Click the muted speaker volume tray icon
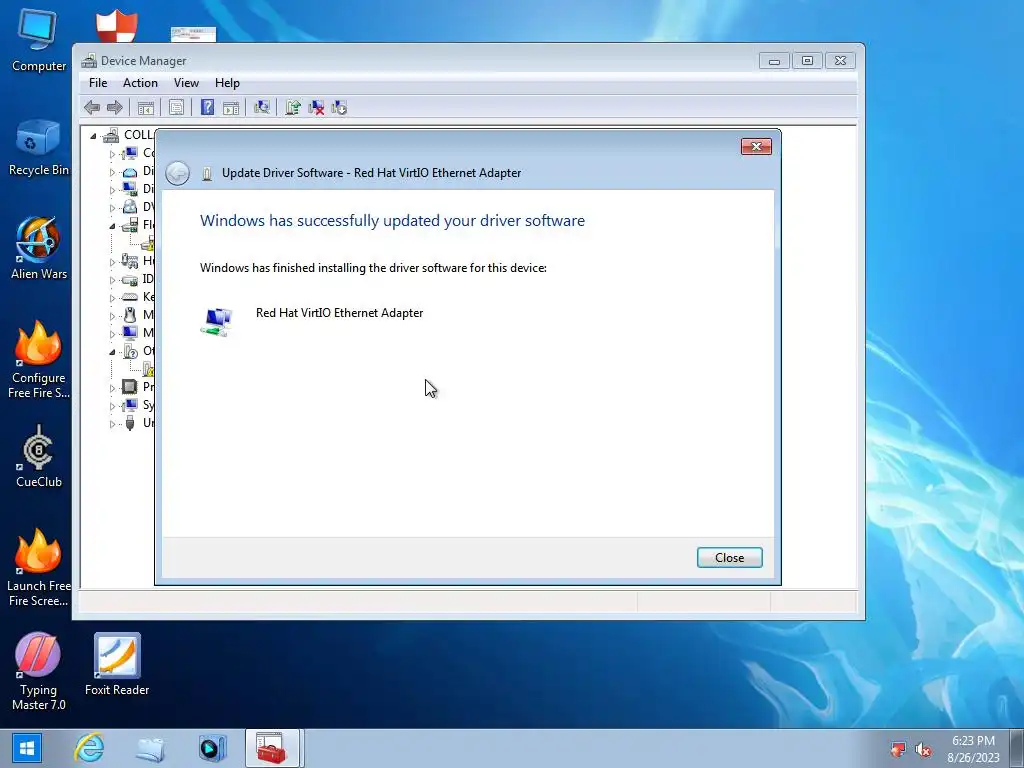Viewport: 1024px width, 768px height. coord(923,749)
